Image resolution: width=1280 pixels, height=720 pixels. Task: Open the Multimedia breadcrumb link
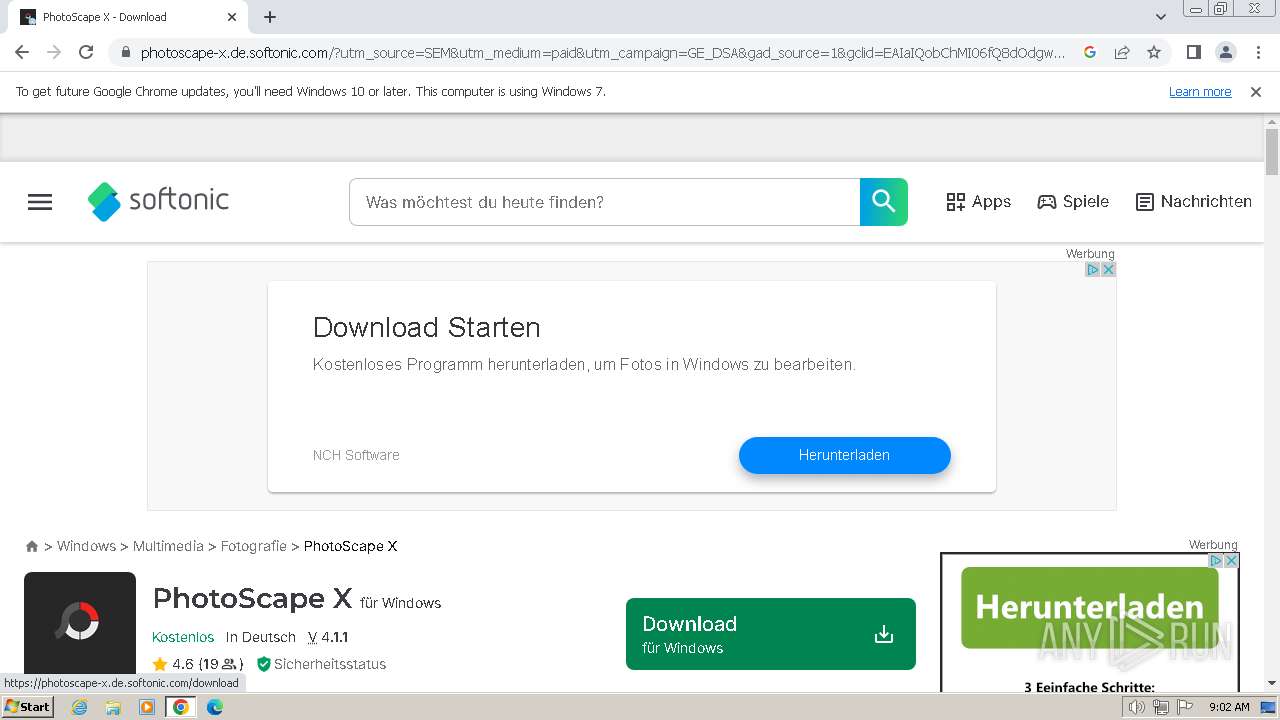coord(168,546)
